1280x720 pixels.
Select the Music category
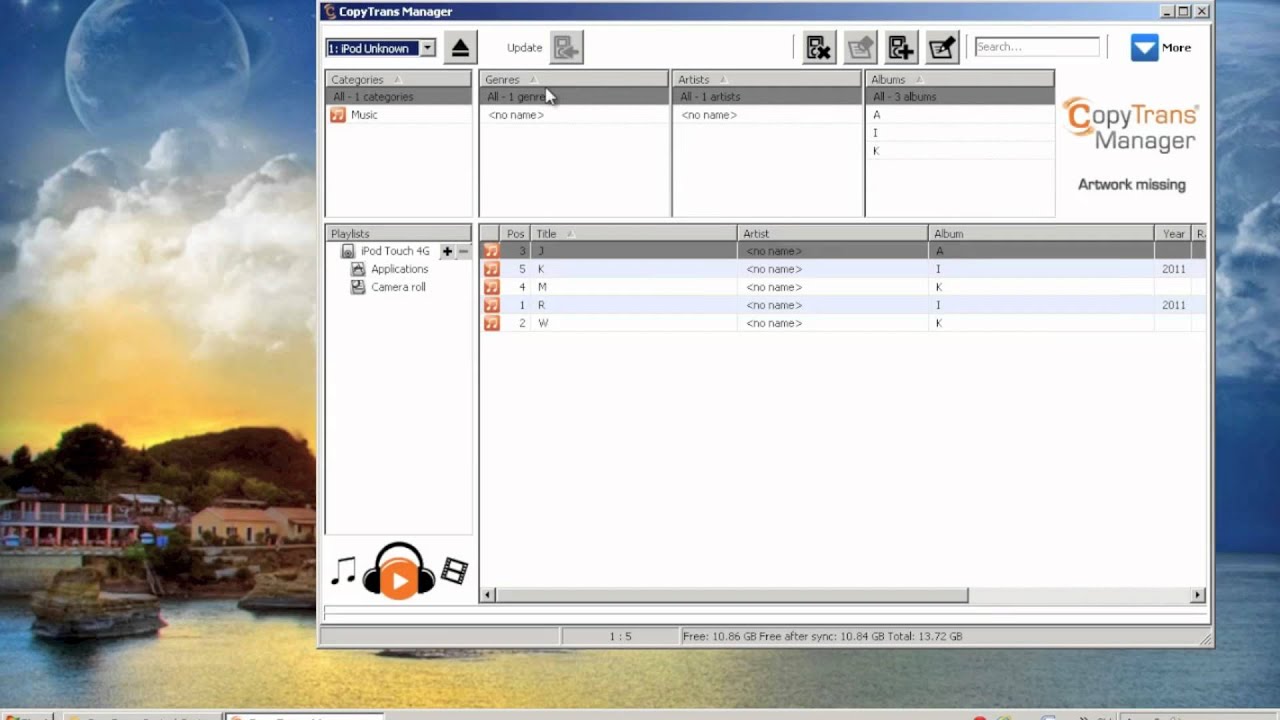[398, 115]
